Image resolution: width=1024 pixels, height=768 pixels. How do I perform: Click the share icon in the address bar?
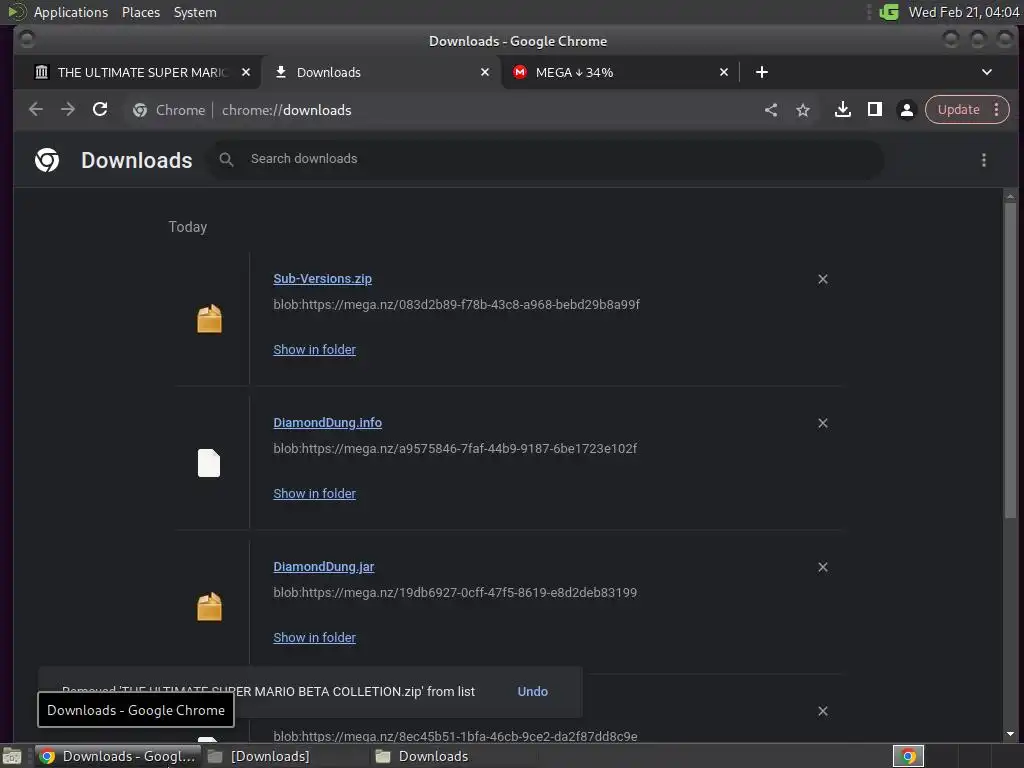click(x=771, y=110)
